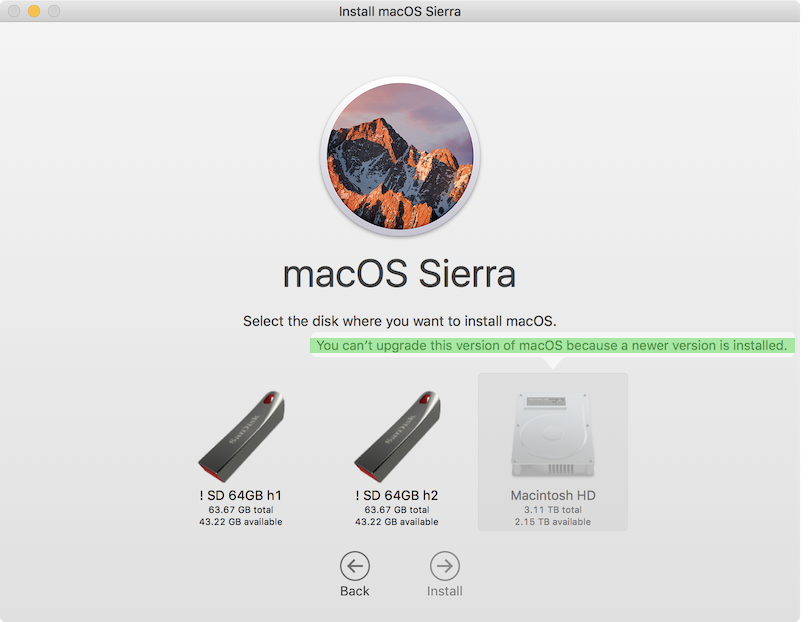Click the "! SD 64GB h1" drive name
This screenshot has height=622, width=808.
tap(241, 495)
